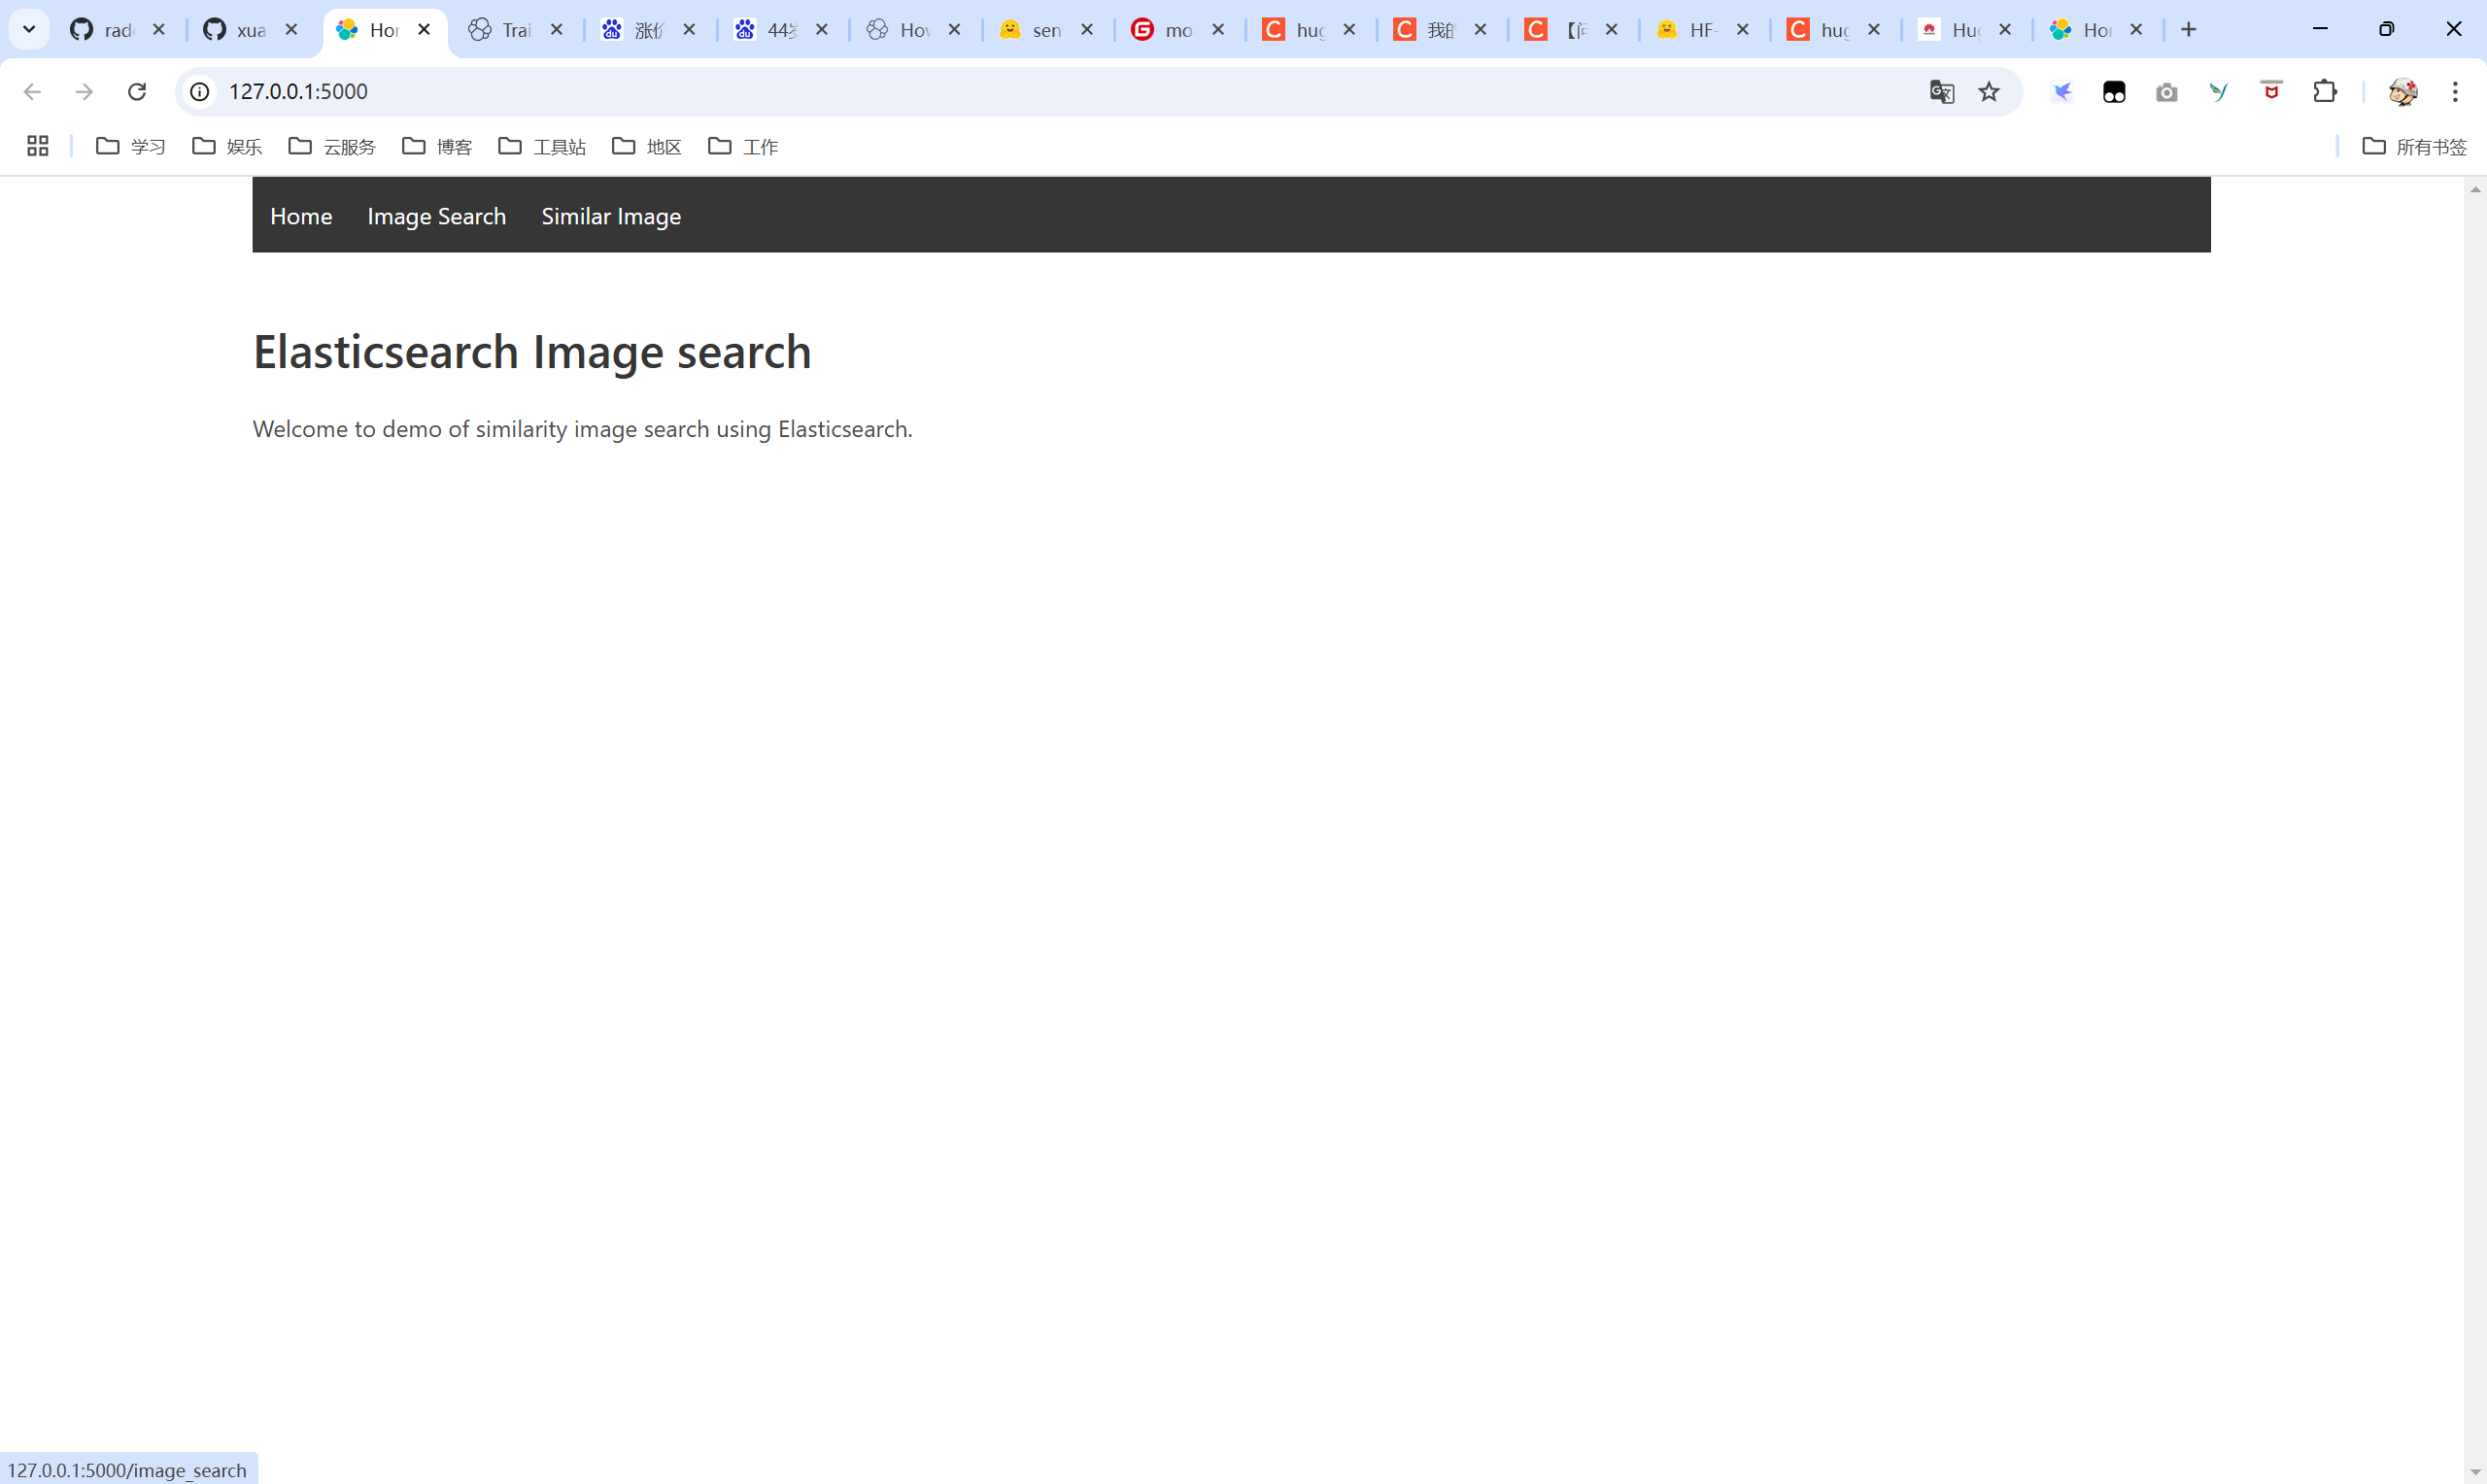
Task: Expand the tab search dropdown arrow
Action: (x=29, y=29)
